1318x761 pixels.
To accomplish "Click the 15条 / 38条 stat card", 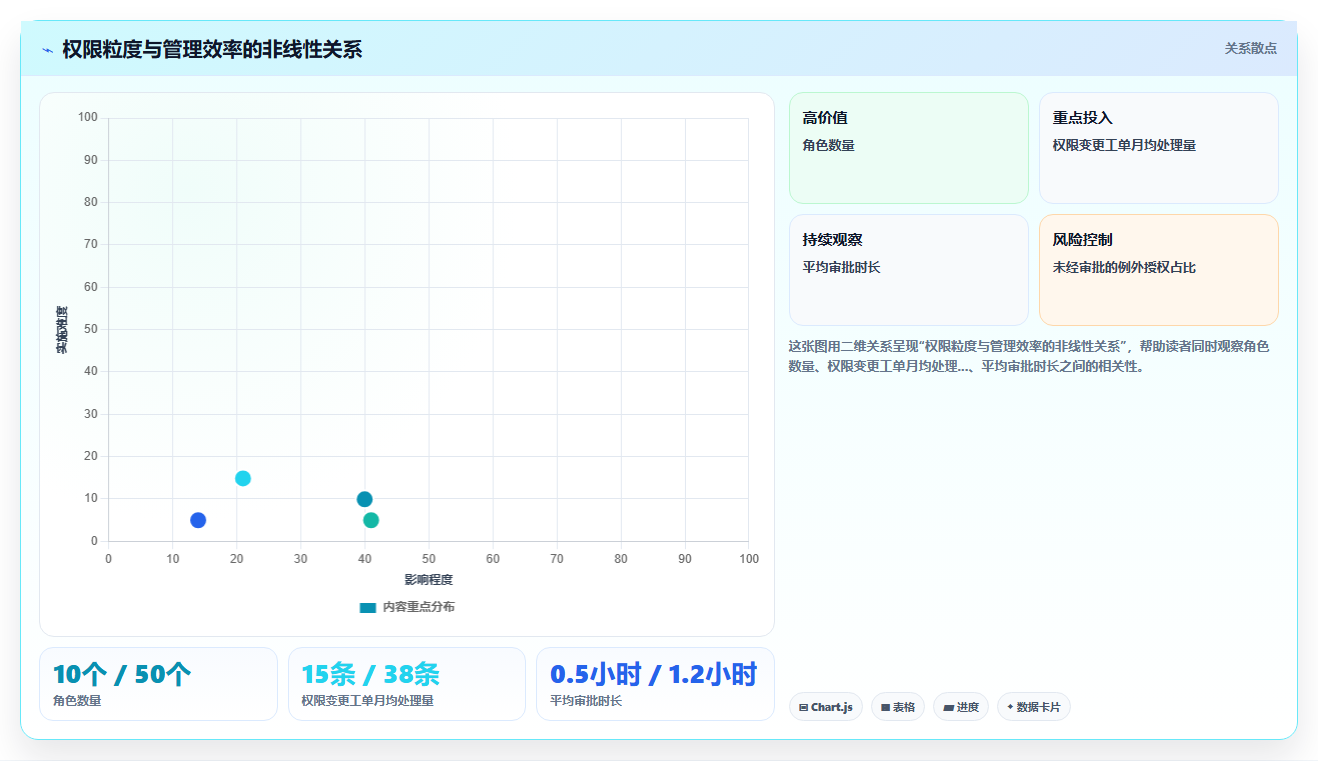I will (407, 684).
